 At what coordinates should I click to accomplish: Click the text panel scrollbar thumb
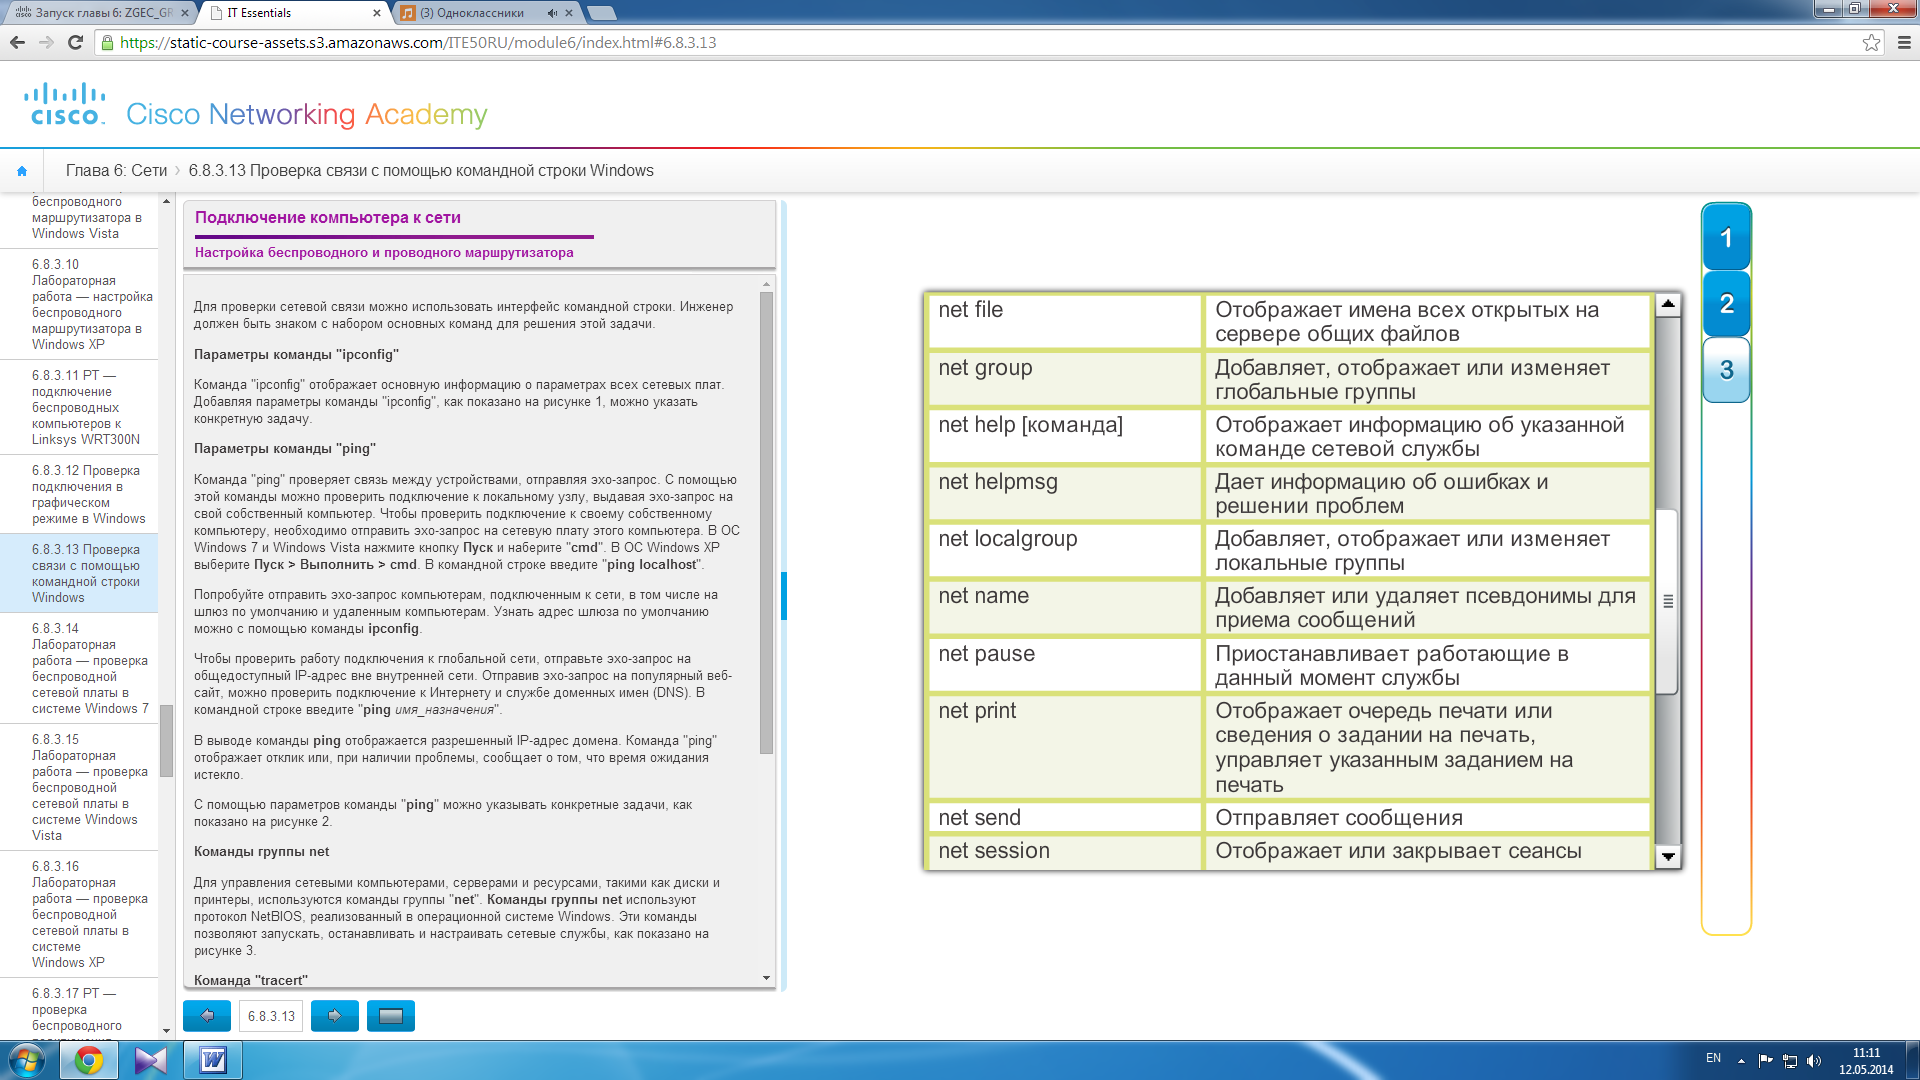(x=767, y=523)
